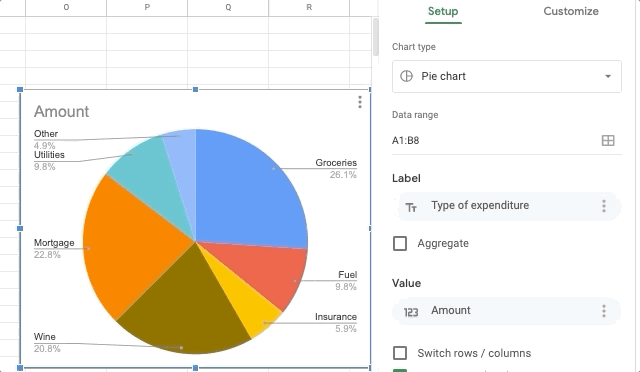Image resolution: width=640 pixels, height=372 pixels.
Task: Select column Q header
Action: pos(228,8)
